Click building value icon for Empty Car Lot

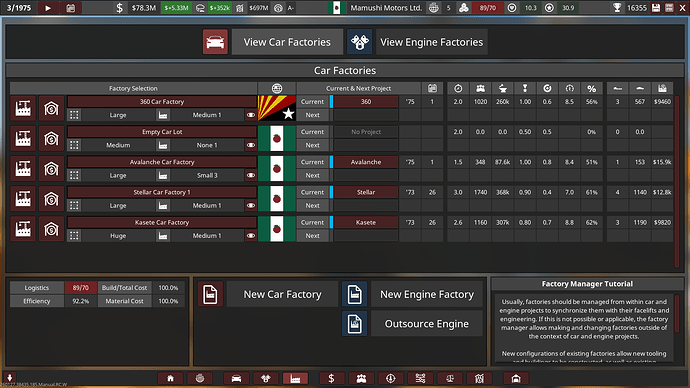[x=51, y=139]
